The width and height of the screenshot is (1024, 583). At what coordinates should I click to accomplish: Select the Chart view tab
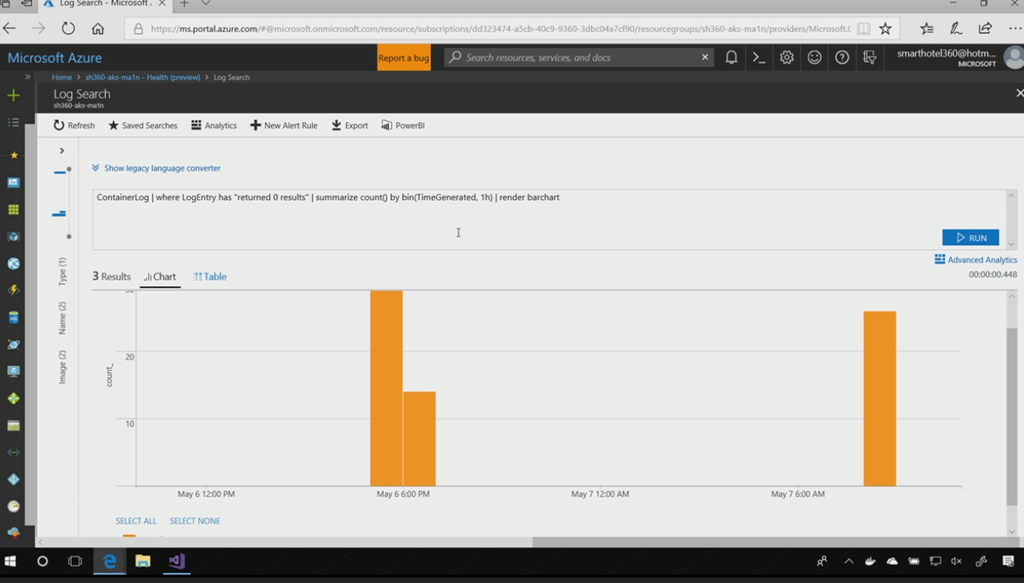point(160,277)
